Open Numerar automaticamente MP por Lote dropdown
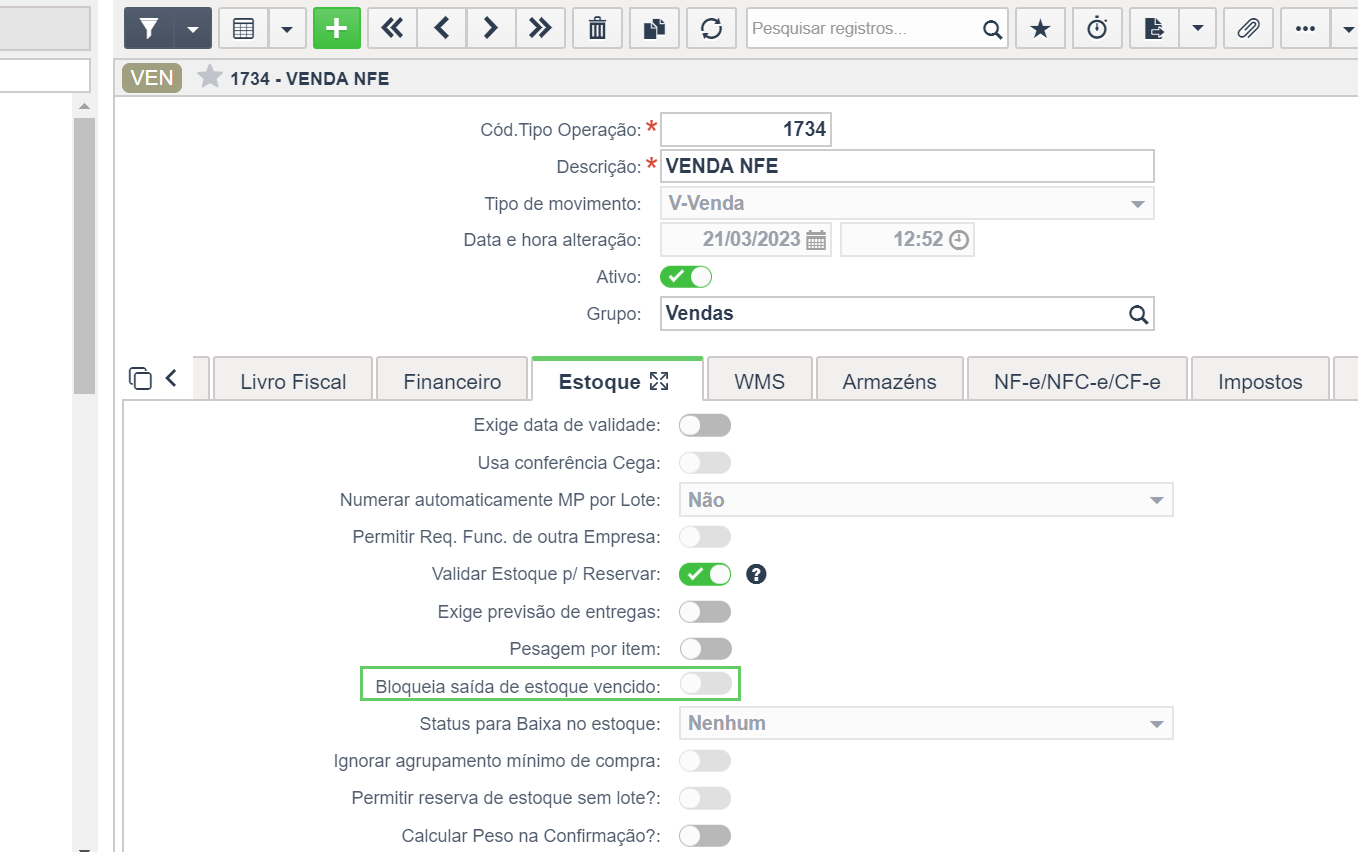This screenshot has width=1358, height=852. tap(926, 500)
